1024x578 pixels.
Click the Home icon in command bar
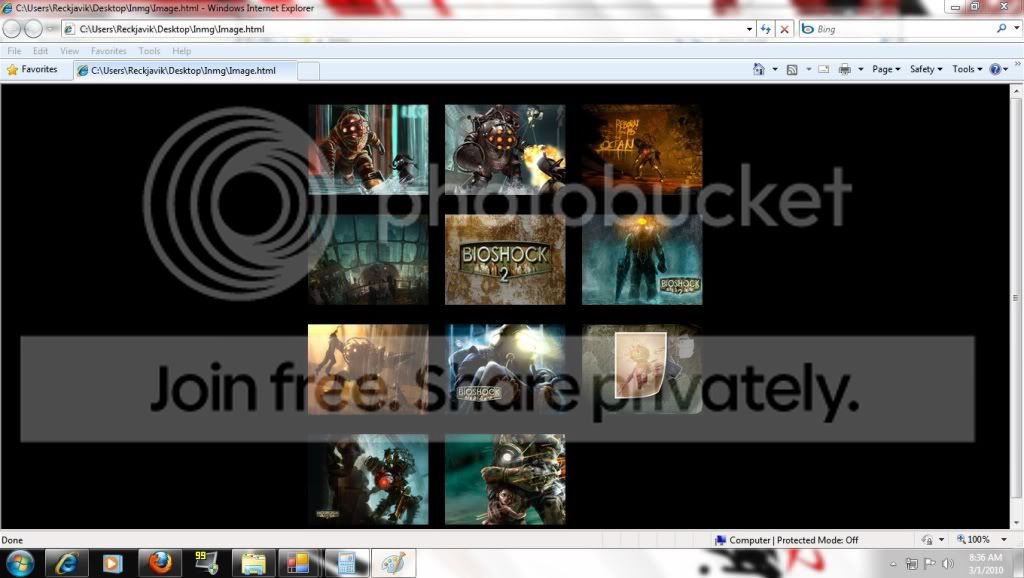point(758,69)
